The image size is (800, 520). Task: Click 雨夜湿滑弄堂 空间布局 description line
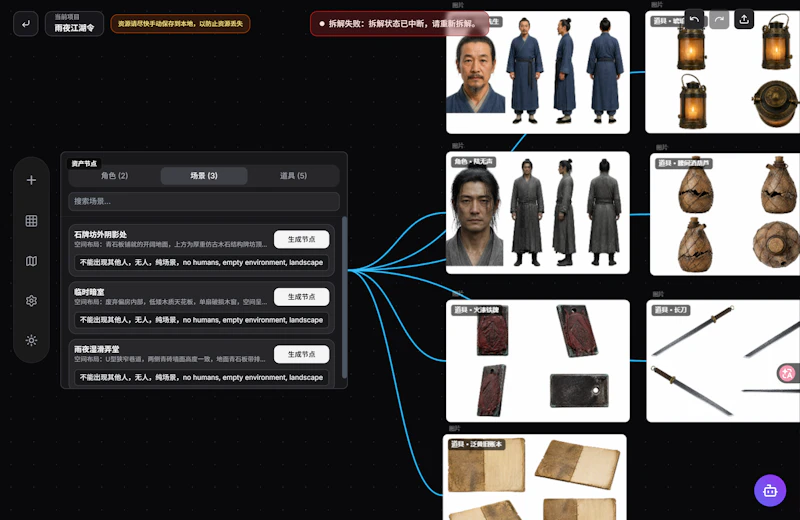tap(171, 359)
